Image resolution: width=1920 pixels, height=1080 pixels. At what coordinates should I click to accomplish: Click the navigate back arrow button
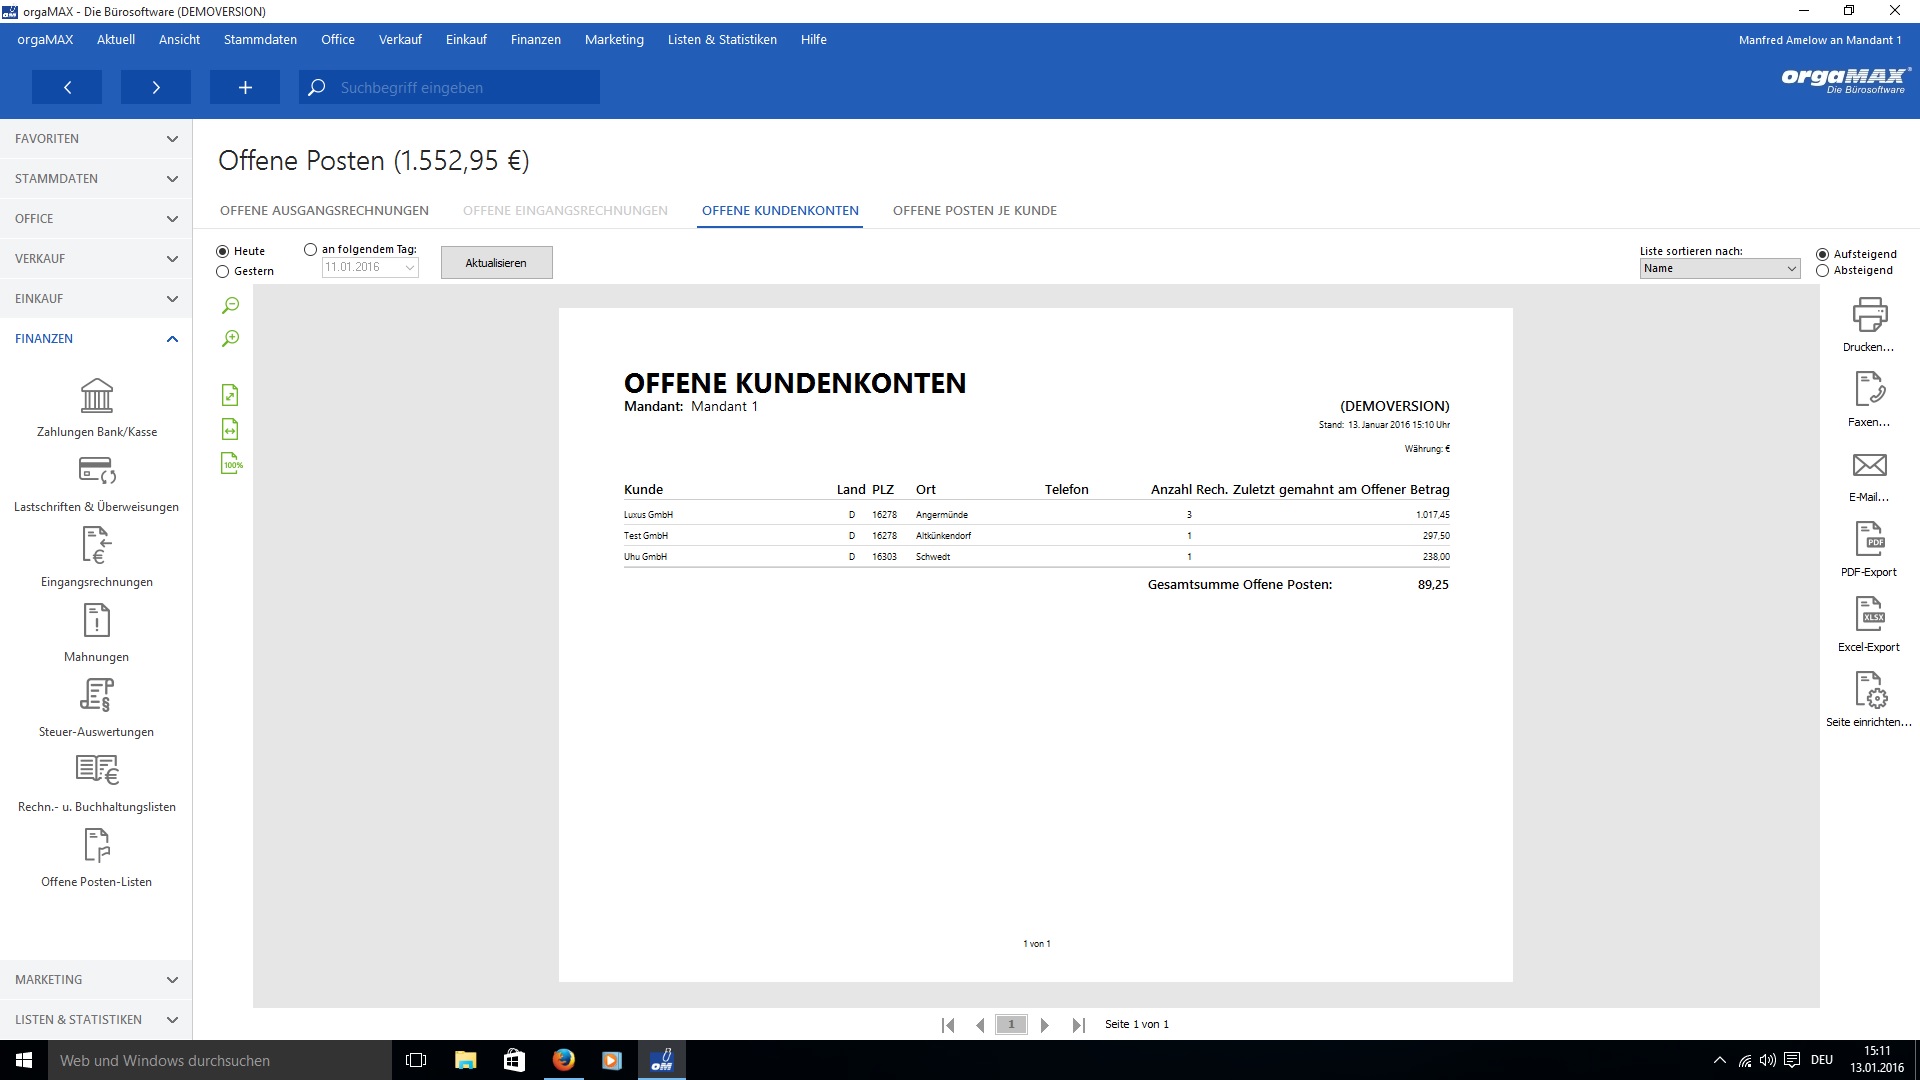click(67, 87)
